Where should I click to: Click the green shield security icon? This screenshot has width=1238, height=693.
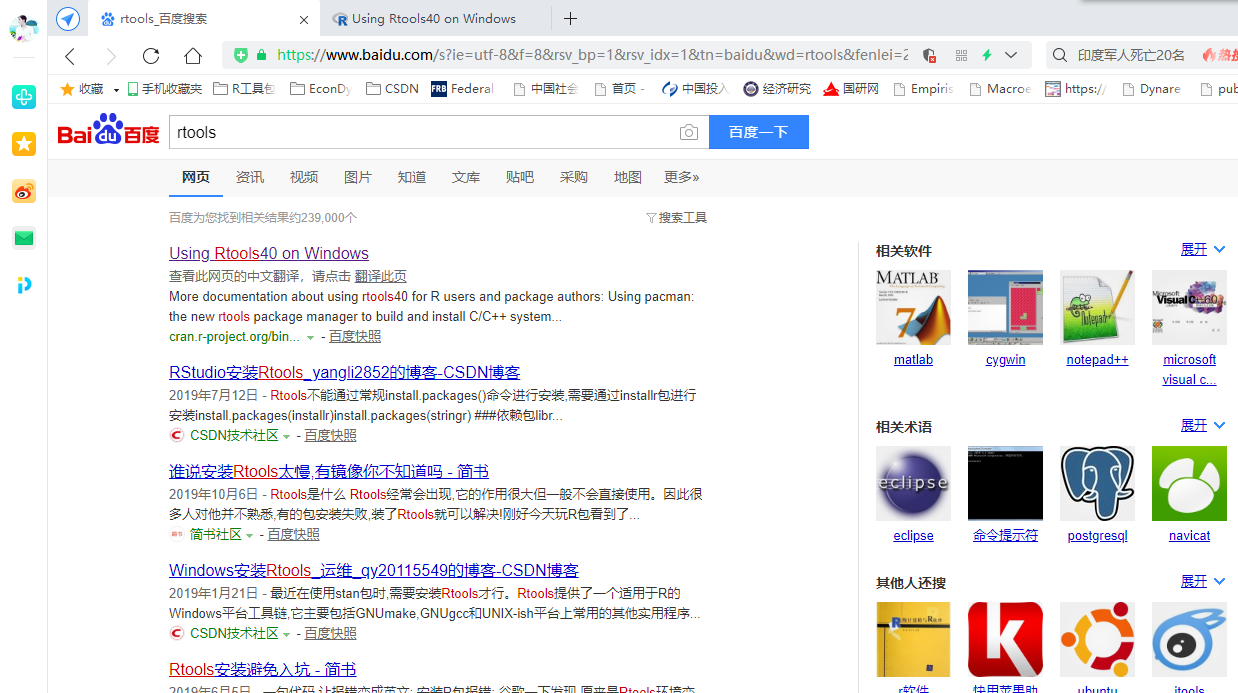tap(241, 55)
